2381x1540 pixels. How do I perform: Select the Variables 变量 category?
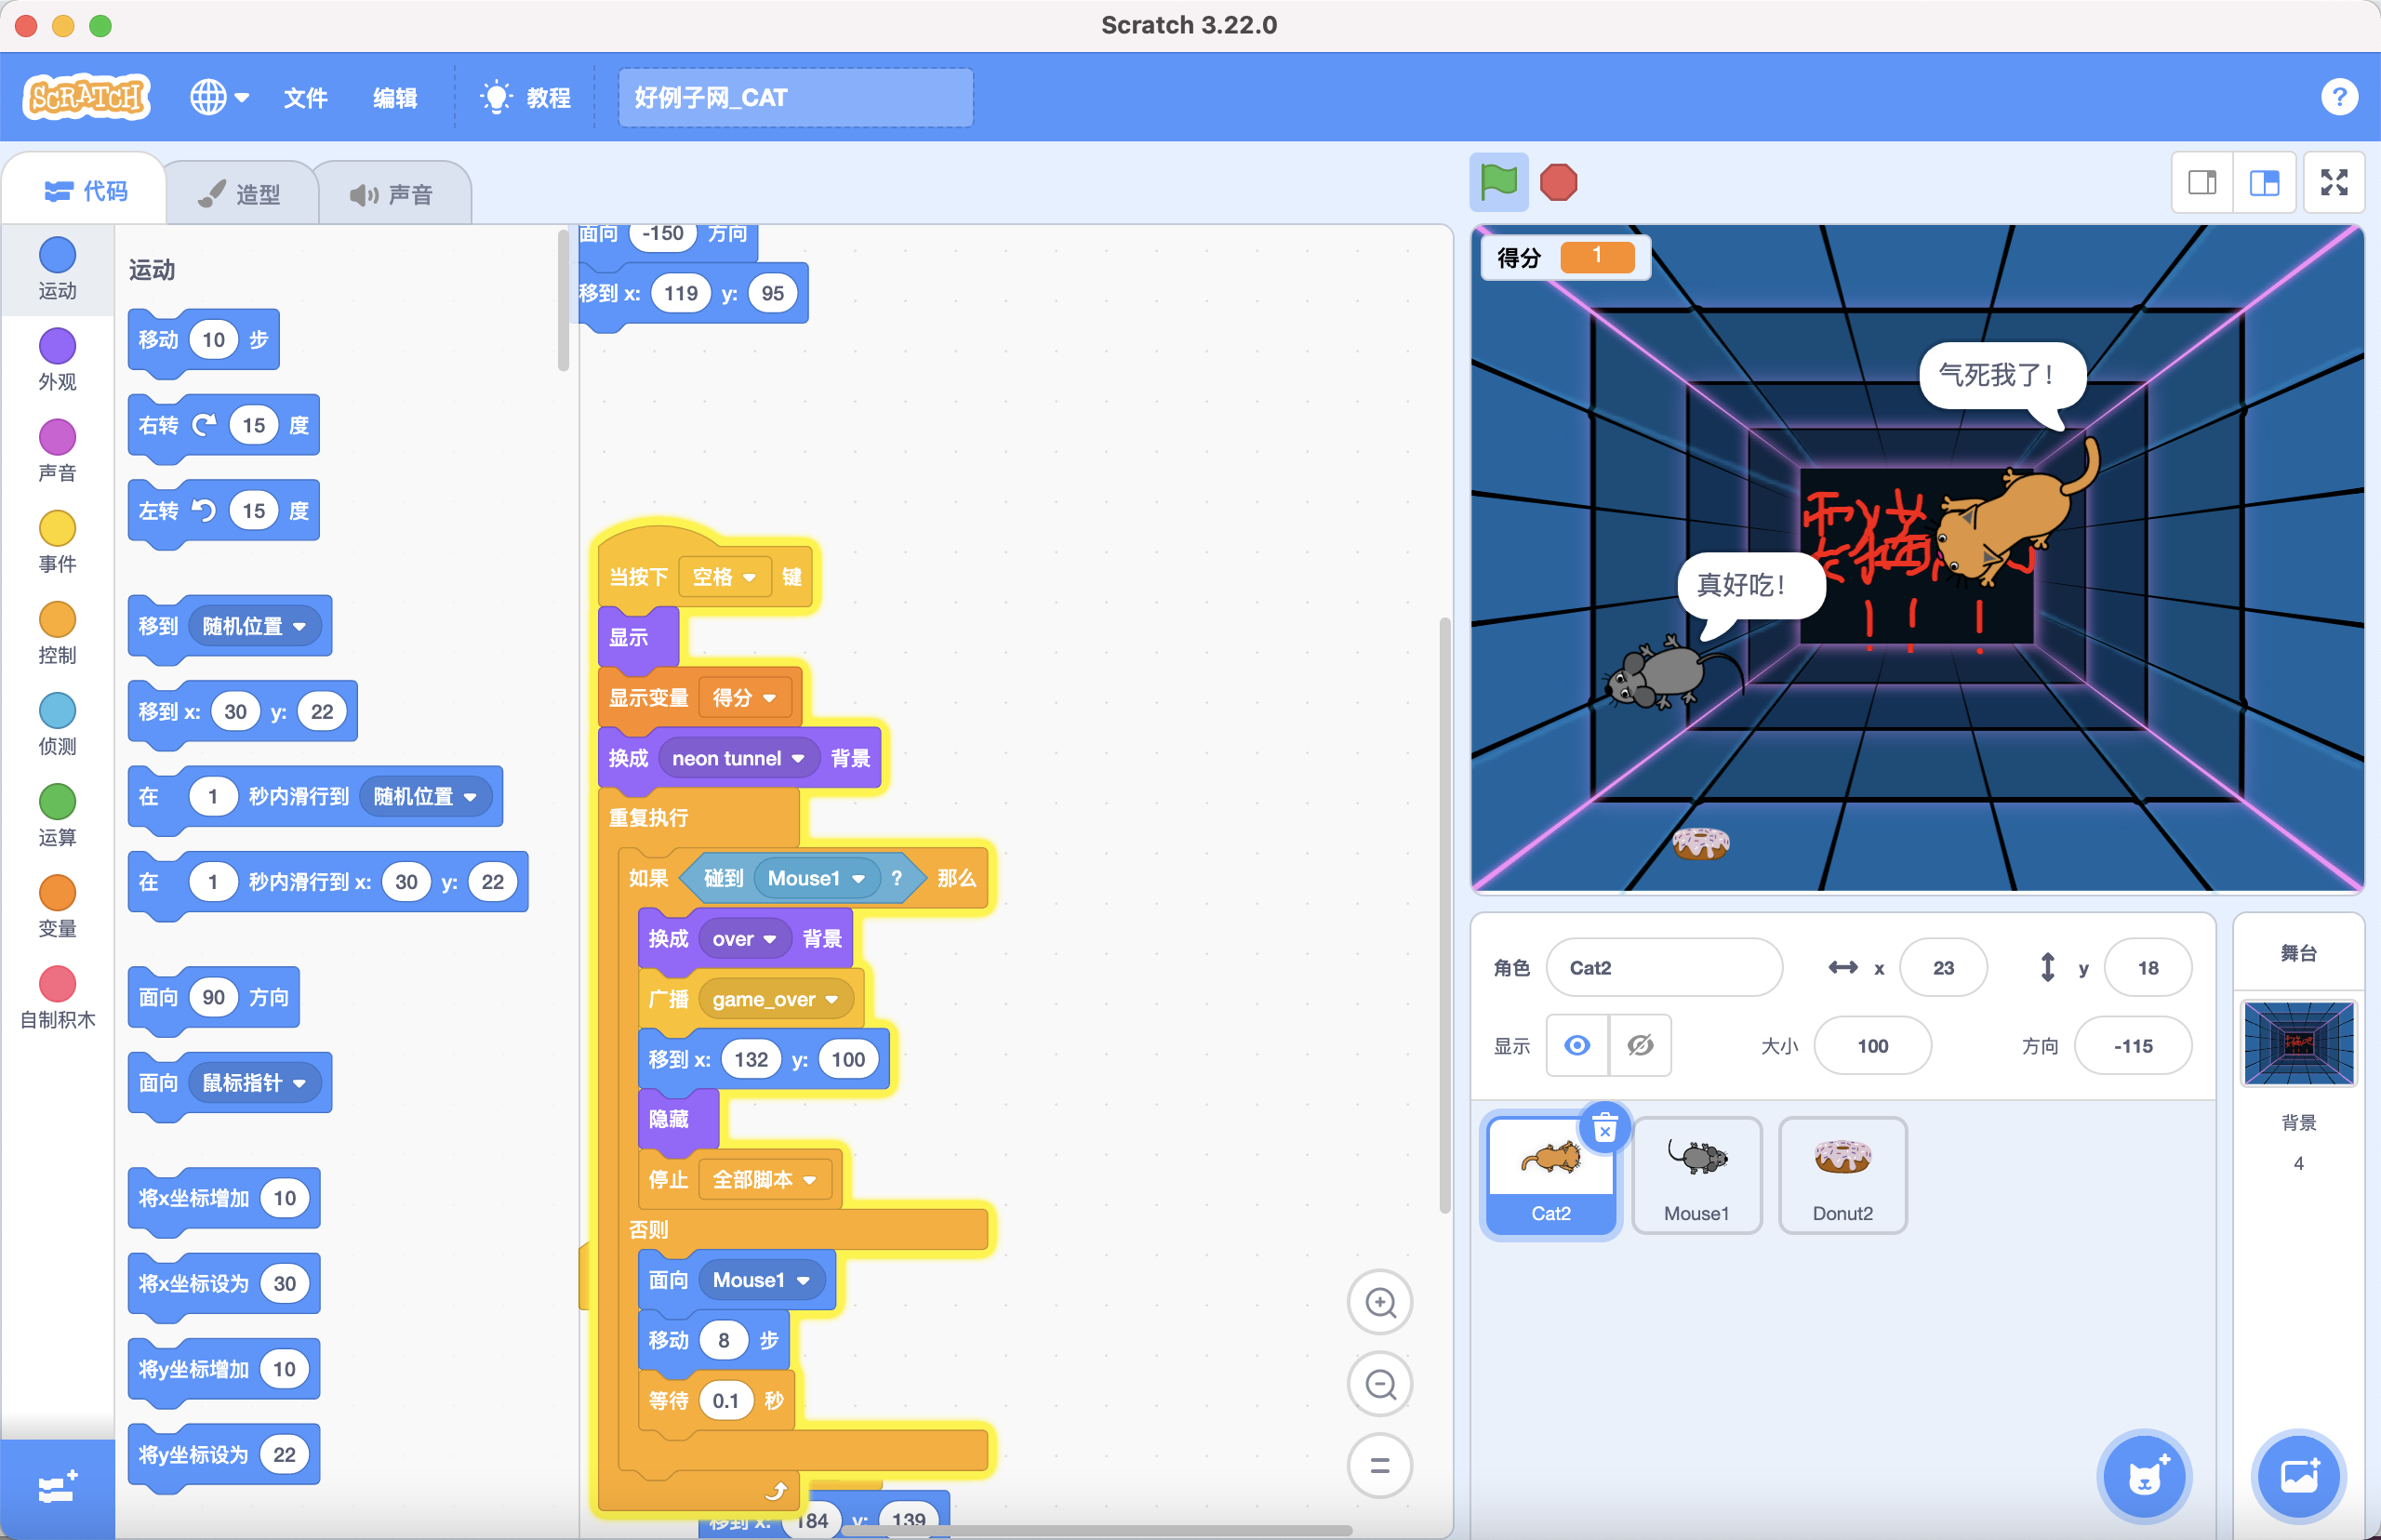click(57, 905)
